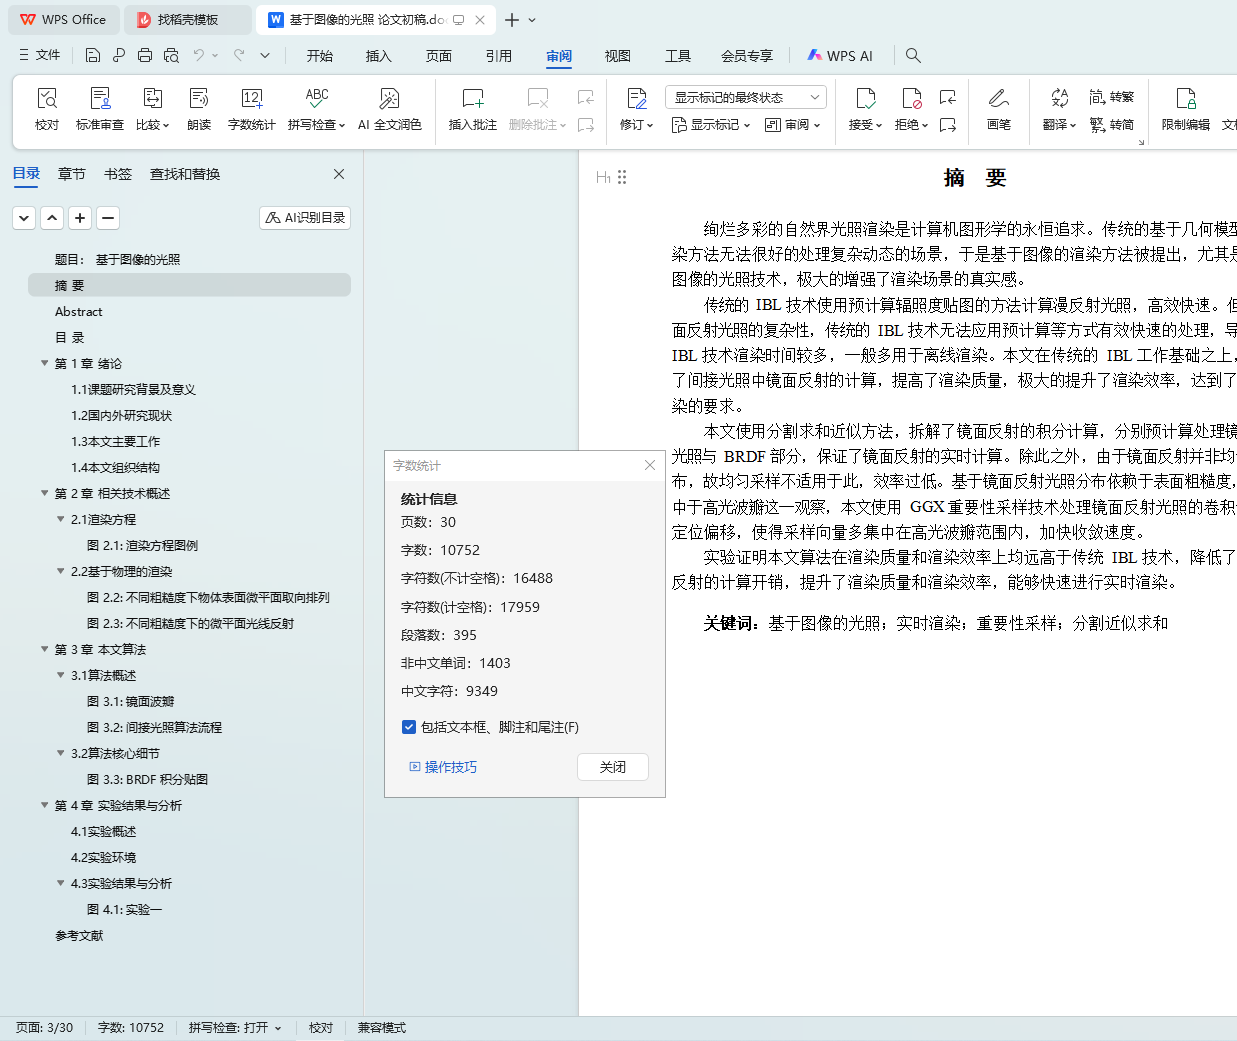Close the 字数统计 dialog with X
The height and width of the screenshot is (1041, 1237).
pos(650,465)
